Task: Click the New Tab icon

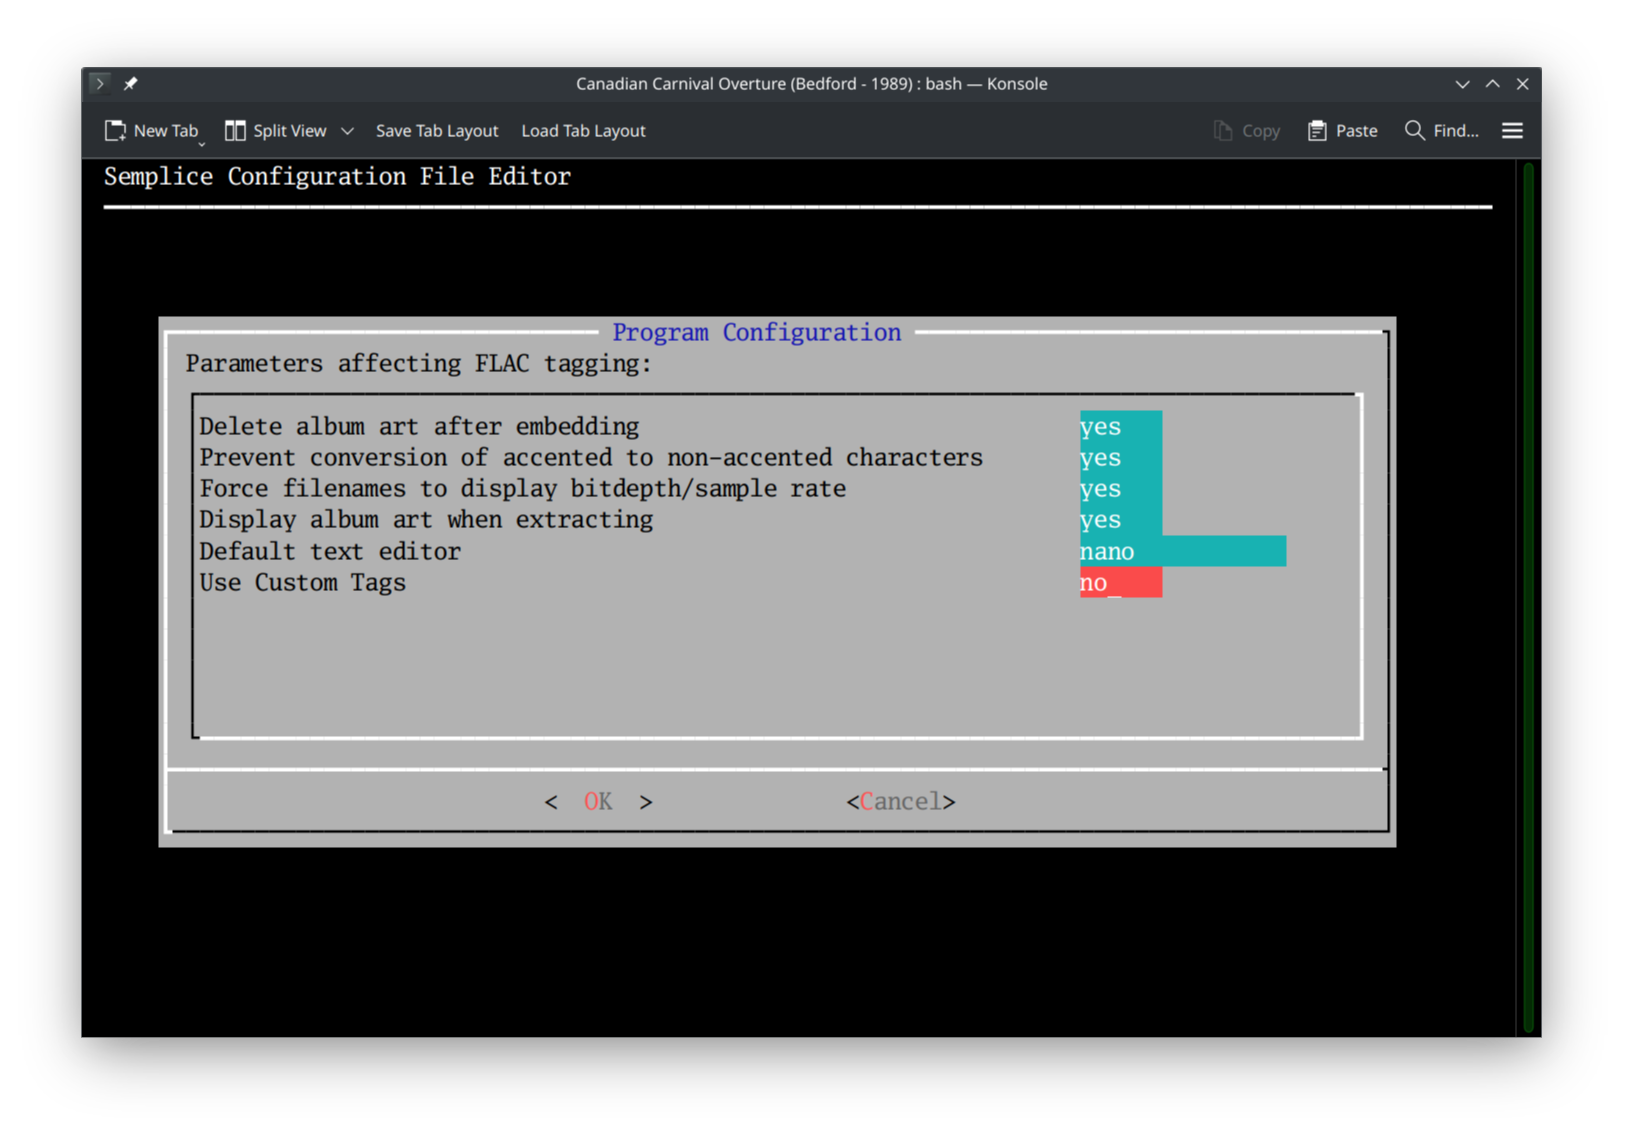Action: pyautogui.click(x=115, y=130)
